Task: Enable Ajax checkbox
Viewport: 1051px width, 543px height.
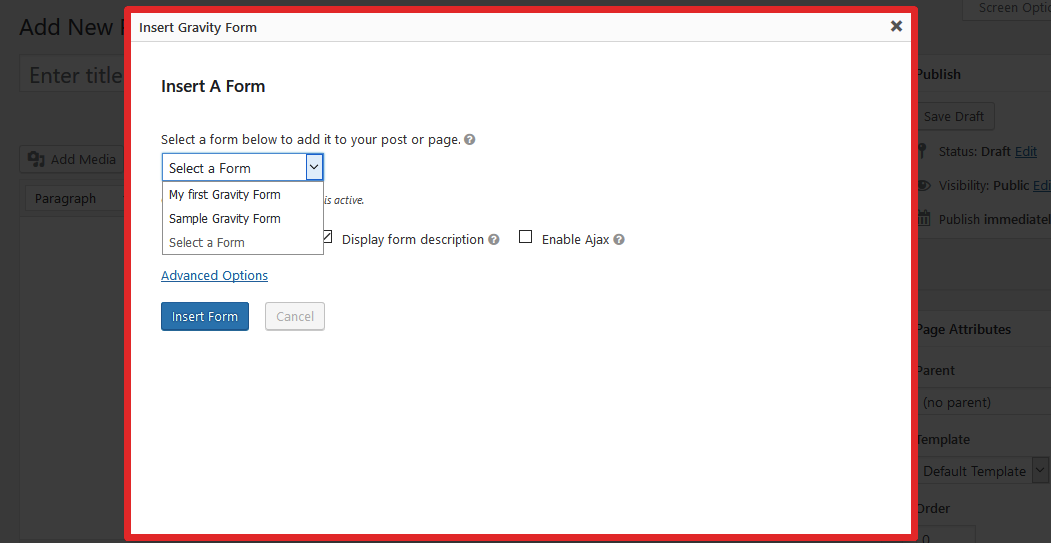Action: (526, 237)
